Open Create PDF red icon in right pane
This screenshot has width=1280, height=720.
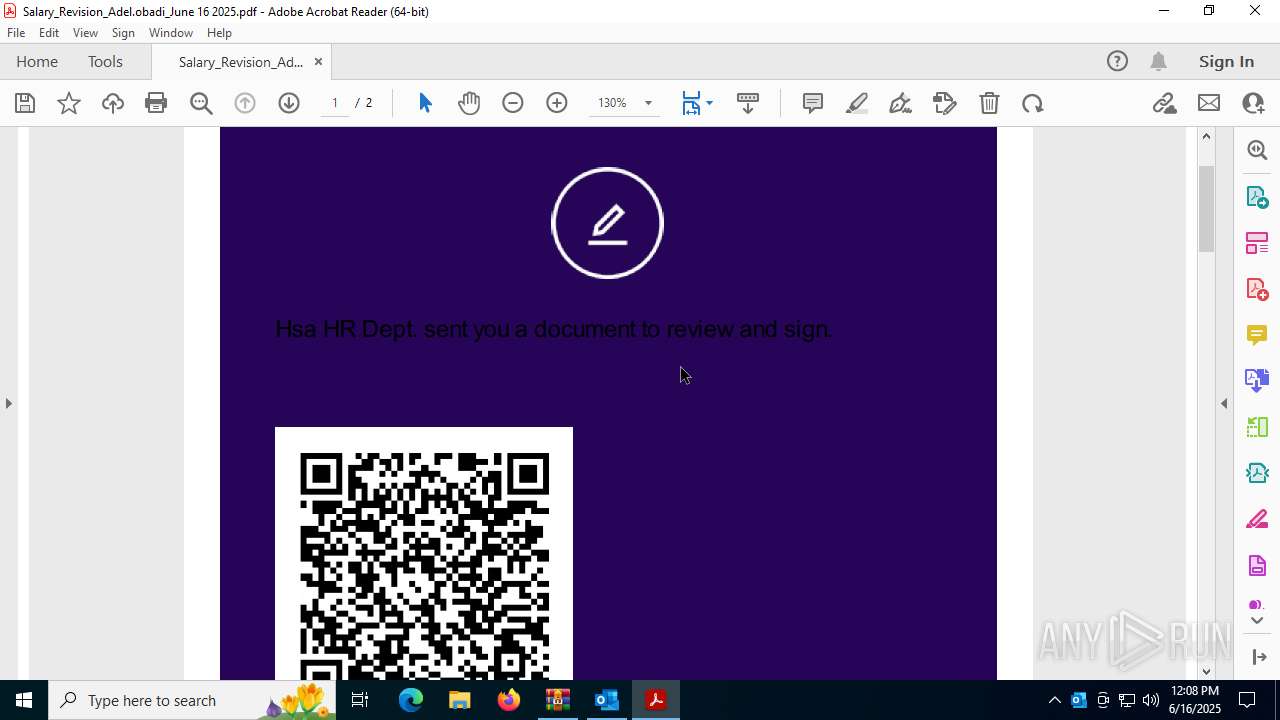[x=1257, y=289]
